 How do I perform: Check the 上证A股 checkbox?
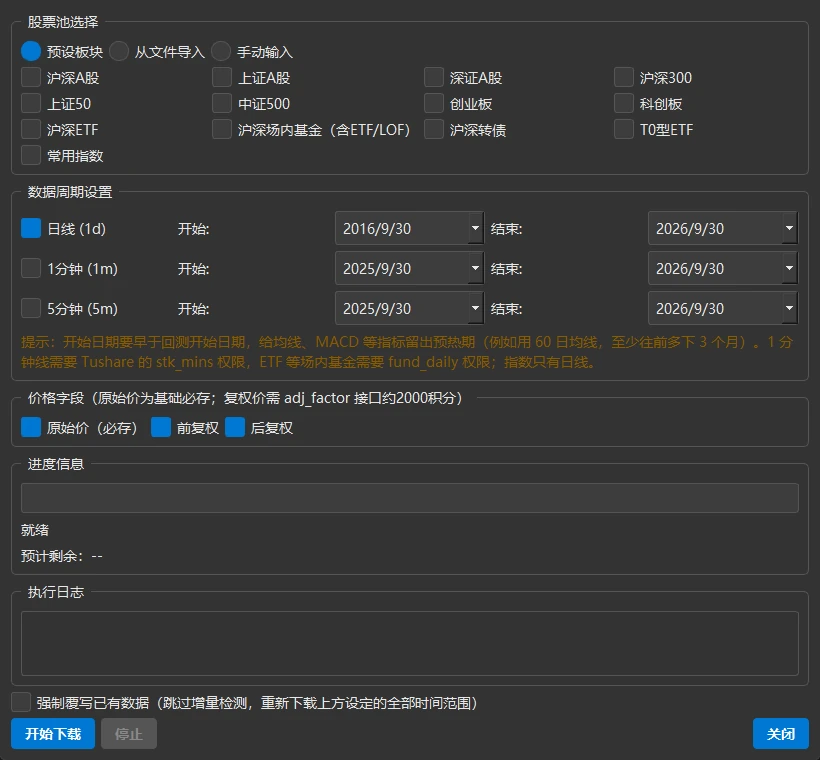click(222, 77)
